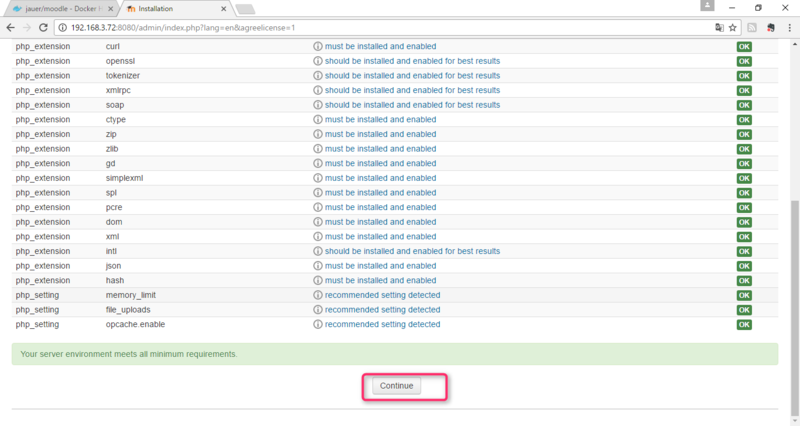Click the RSS extension icon in toolbar

pyautogui.click(x=752, y=28)
